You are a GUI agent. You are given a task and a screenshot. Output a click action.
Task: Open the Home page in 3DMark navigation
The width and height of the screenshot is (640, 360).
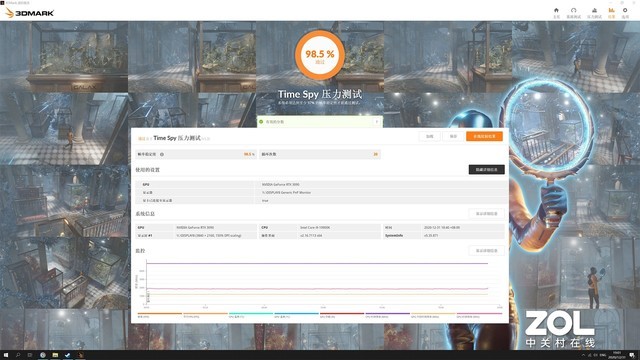pyautogui.click(x=556, y=13)
